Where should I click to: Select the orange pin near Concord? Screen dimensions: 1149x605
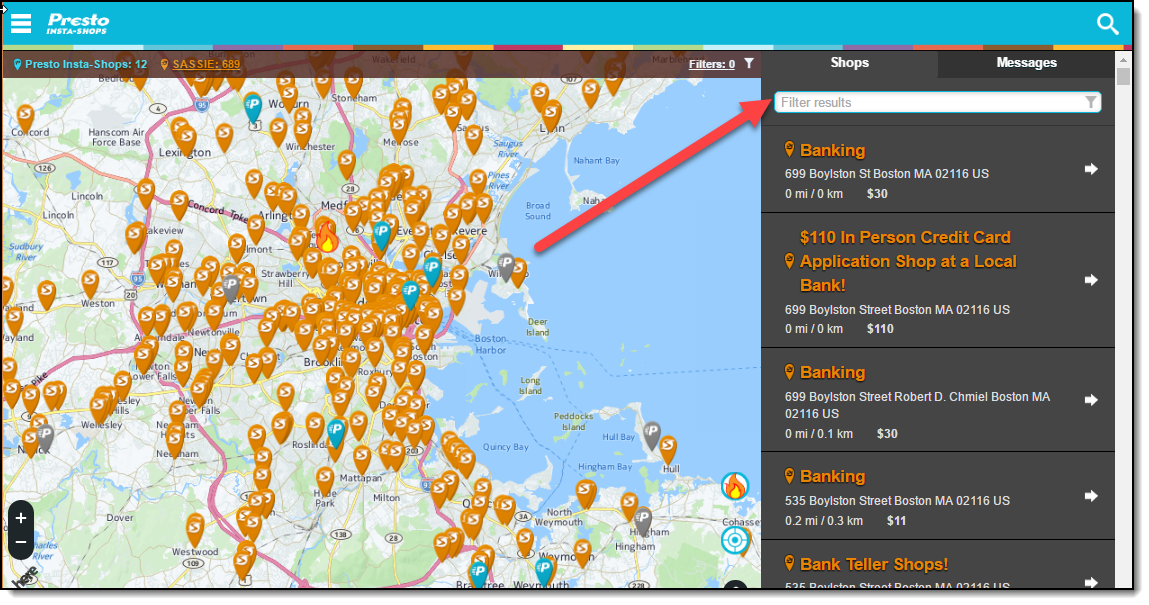pyautogui.click(x=26, y=118)
